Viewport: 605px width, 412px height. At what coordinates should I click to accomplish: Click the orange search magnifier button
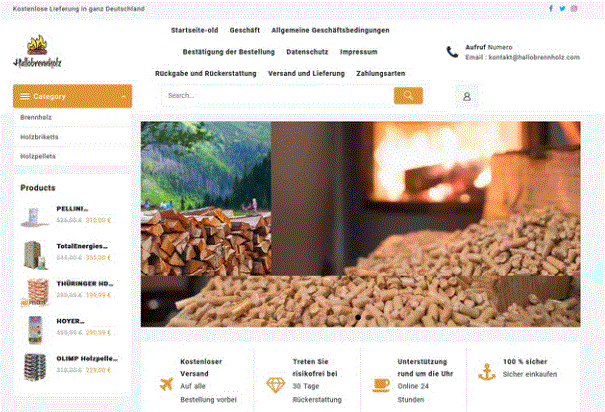(408, 95)
